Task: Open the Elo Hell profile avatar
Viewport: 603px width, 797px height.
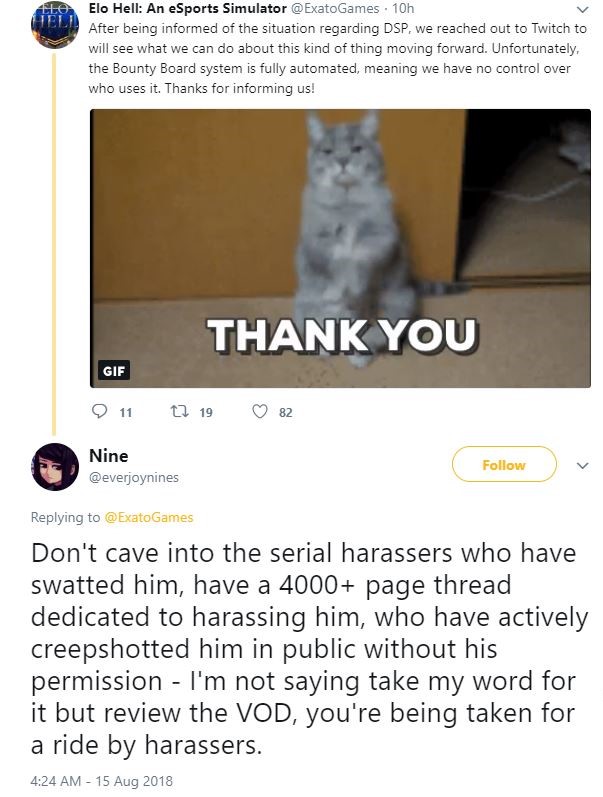Action: pyautogui.click(x=55, y=24)
